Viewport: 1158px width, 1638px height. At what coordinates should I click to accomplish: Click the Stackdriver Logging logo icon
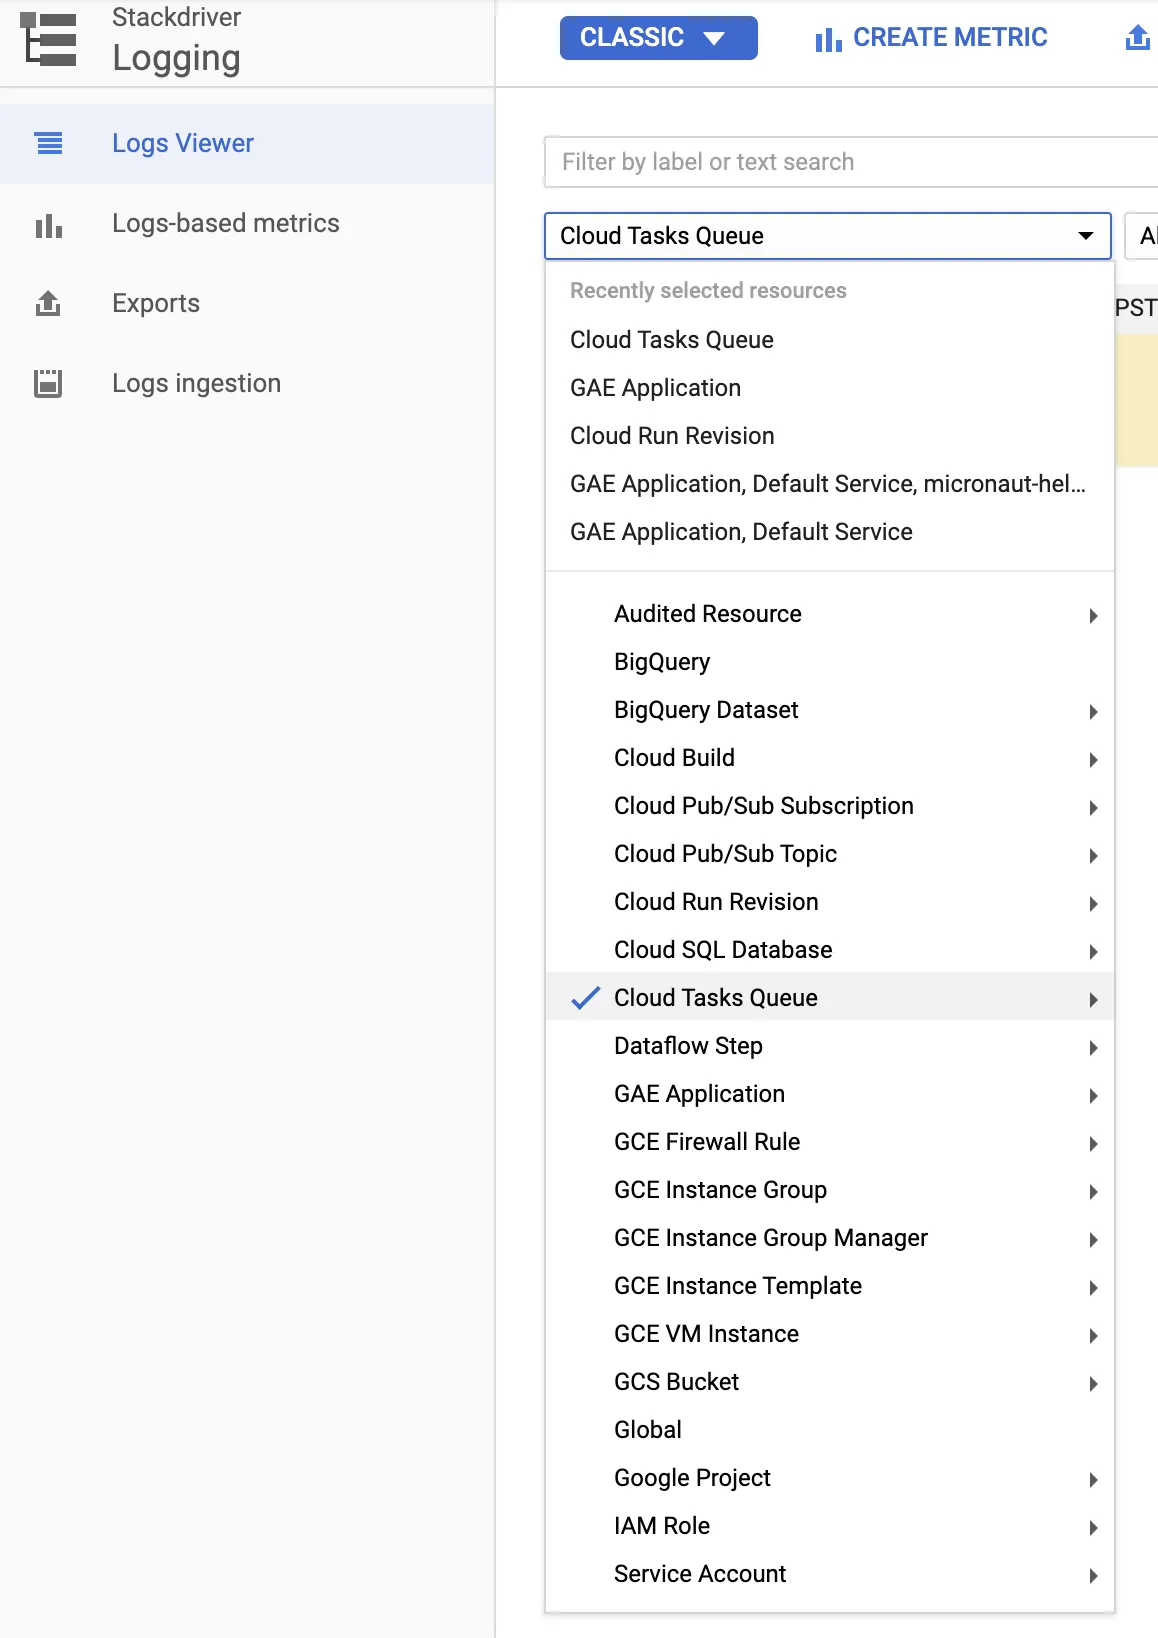tap(49, 39)
